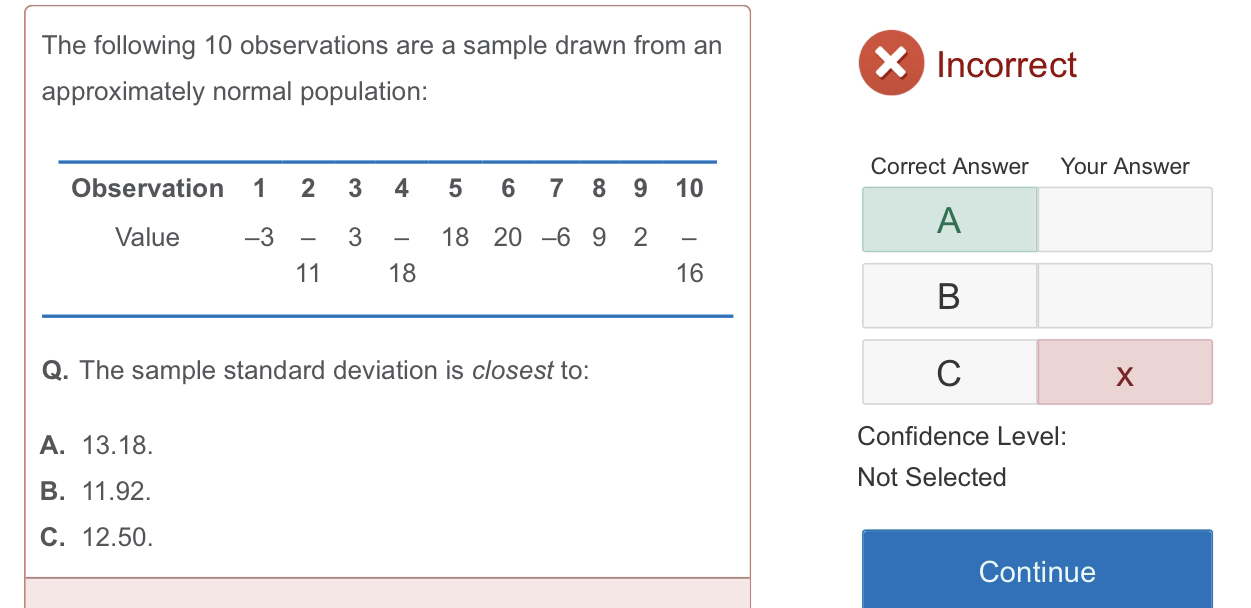The height and width of the screenshot is (608, 1251).
Task: Click the Value row label
Action: 147,237
